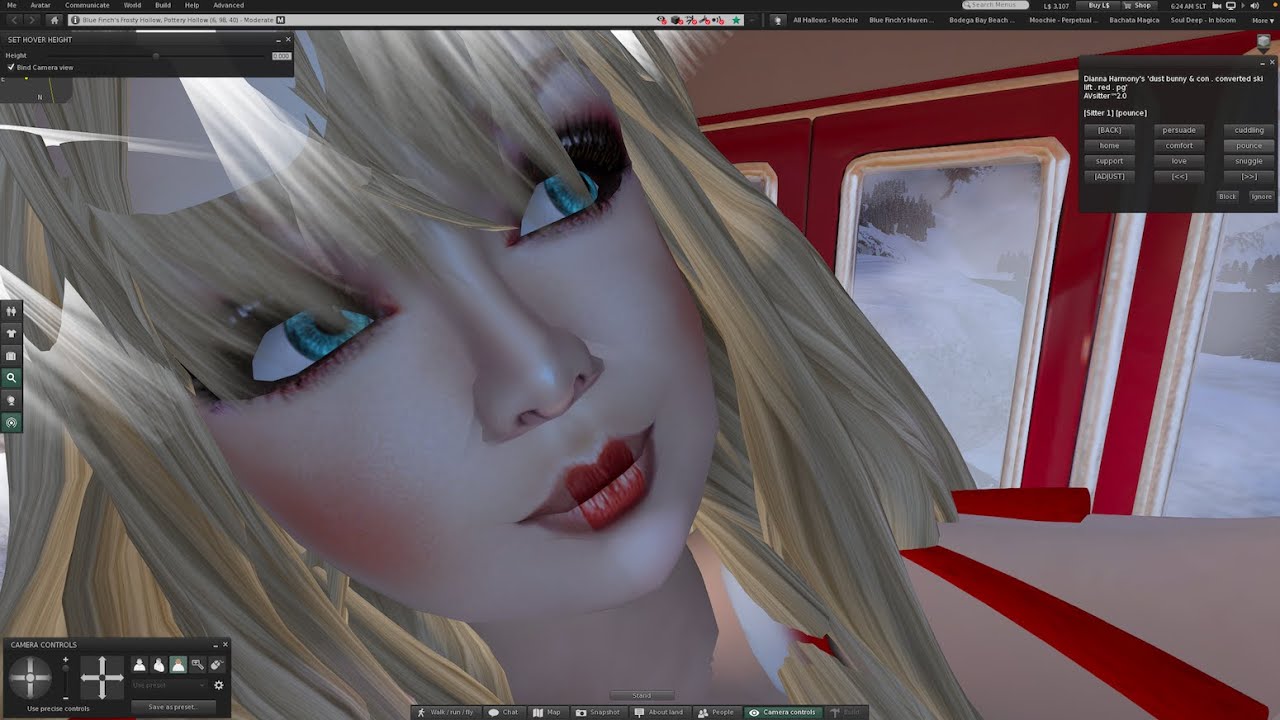This screenshot has height=720, width=1280.
Task: Select the love animation button
Action: click(x=1179, y=161)
